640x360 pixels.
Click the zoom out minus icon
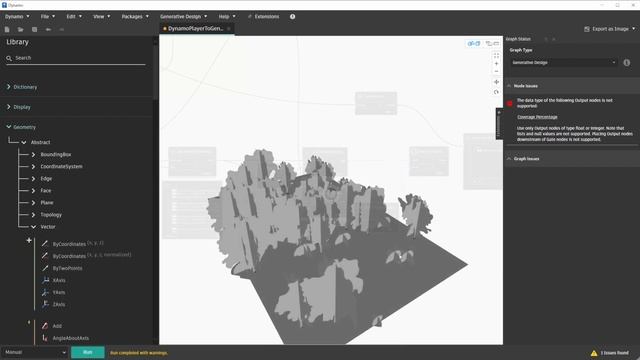pyautogui.click(x=496, y=71)
